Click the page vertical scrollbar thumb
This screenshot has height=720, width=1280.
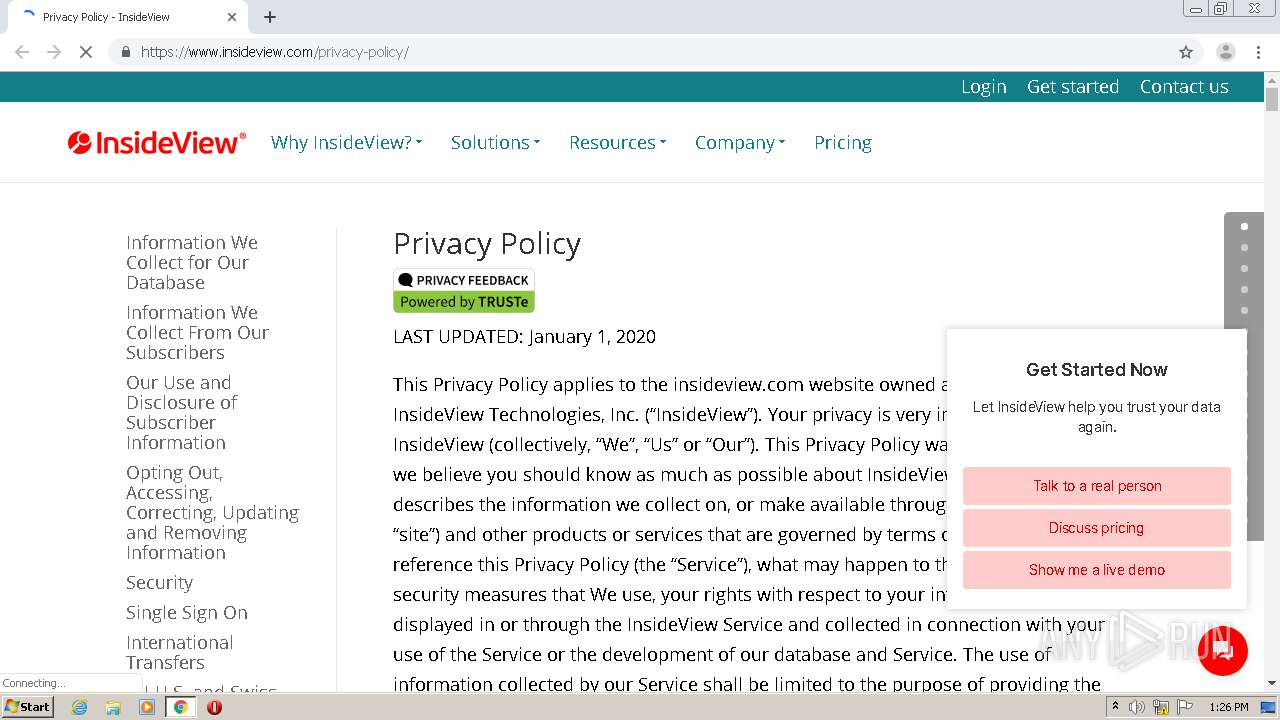click(x=1272, y=99)
